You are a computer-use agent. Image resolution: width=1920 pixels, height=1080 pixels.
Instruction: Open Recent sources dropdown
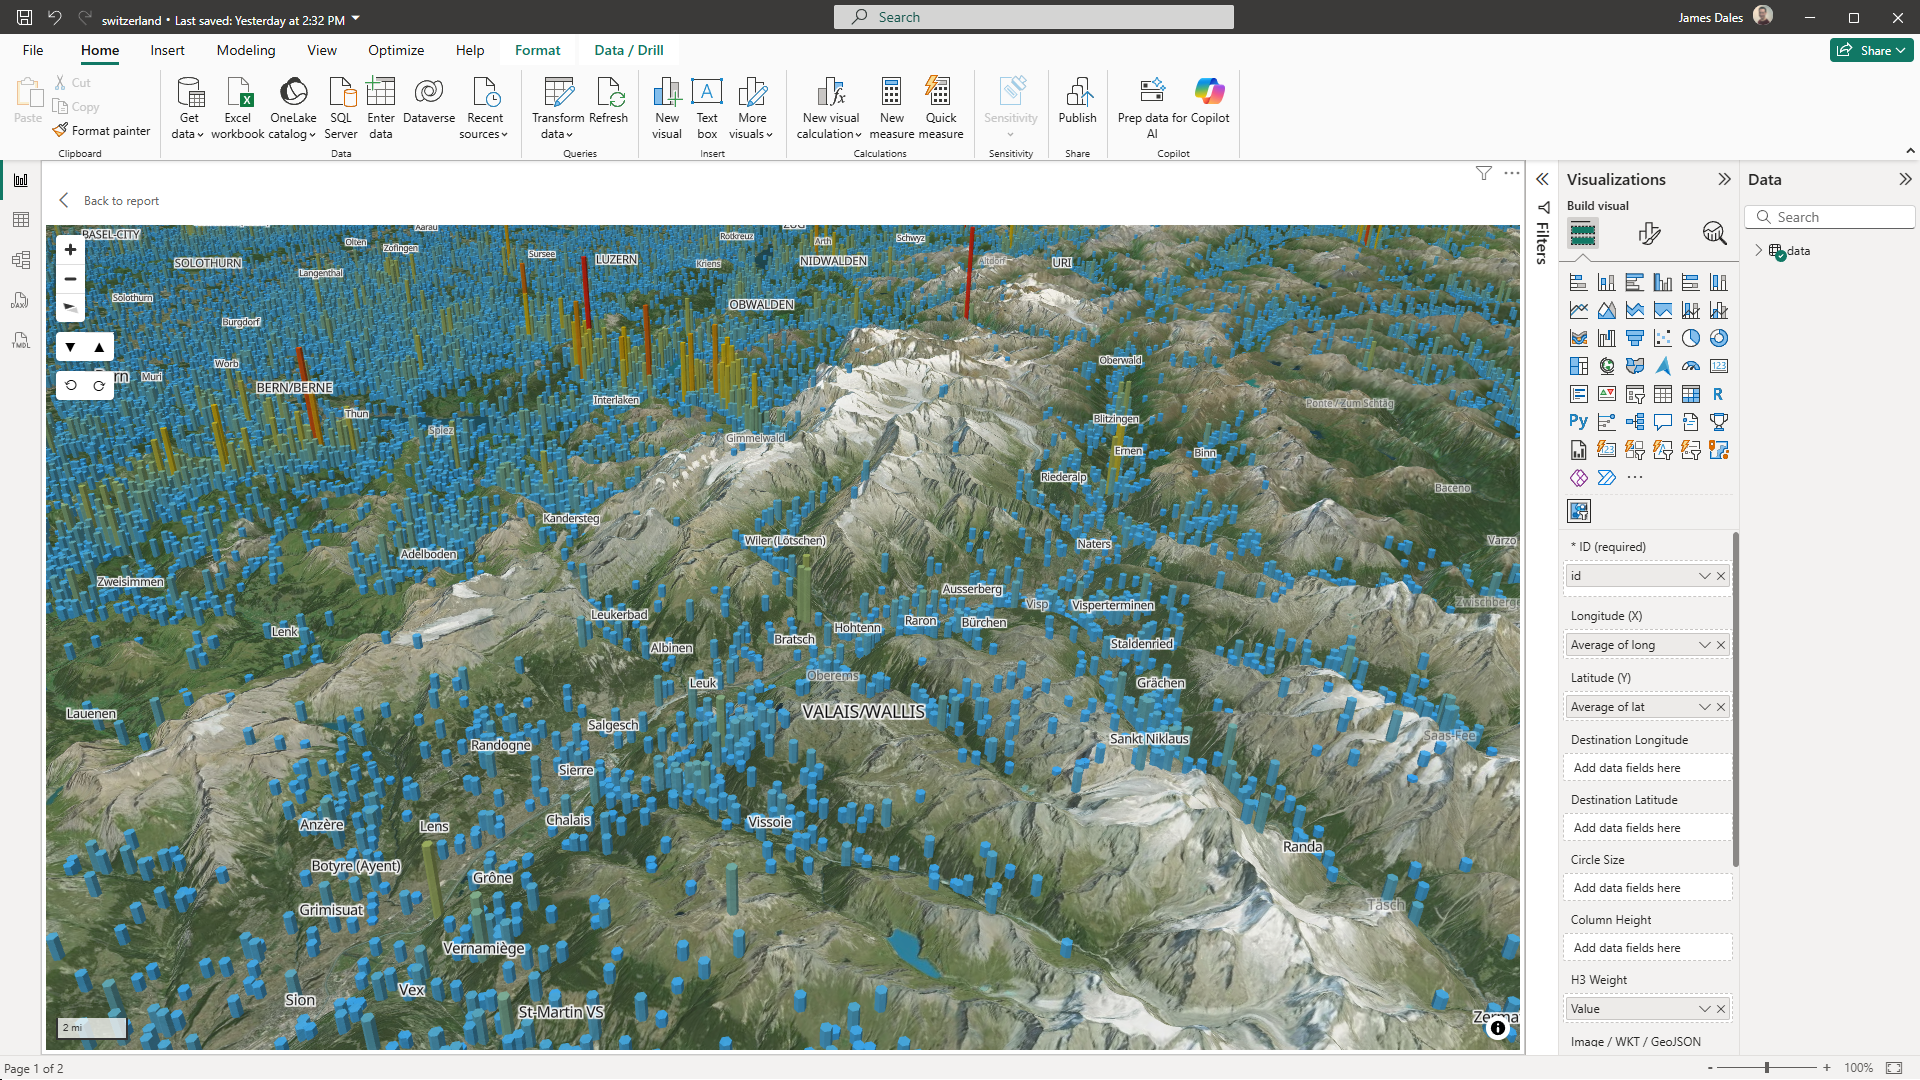[485, 108]
